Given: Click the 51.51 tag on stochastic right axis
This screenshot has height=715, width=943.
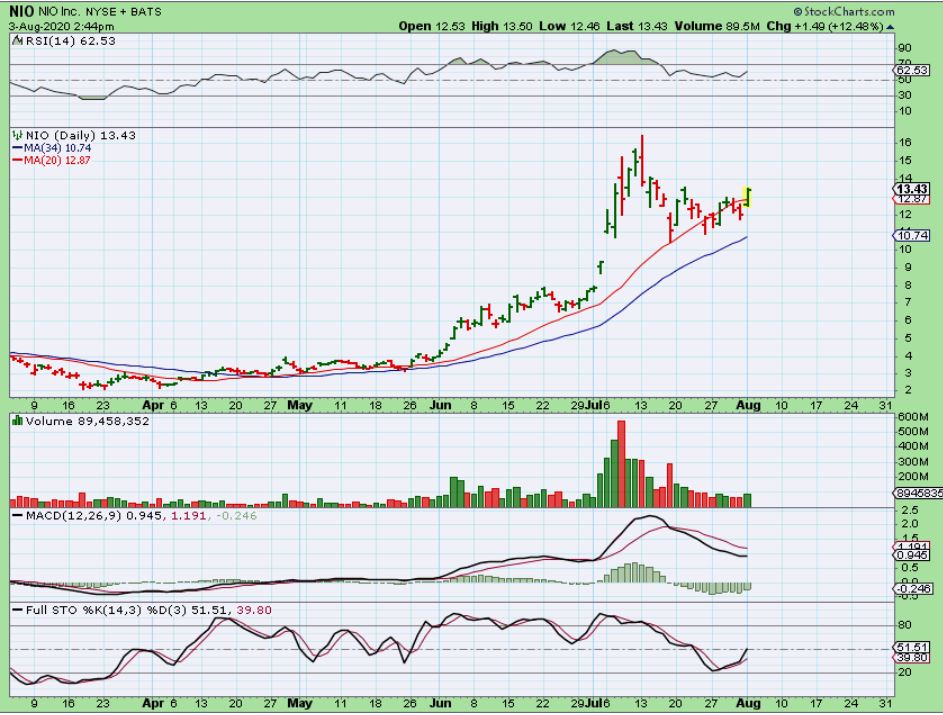Looking at the screenshot, I should click(x=912, y=648).
